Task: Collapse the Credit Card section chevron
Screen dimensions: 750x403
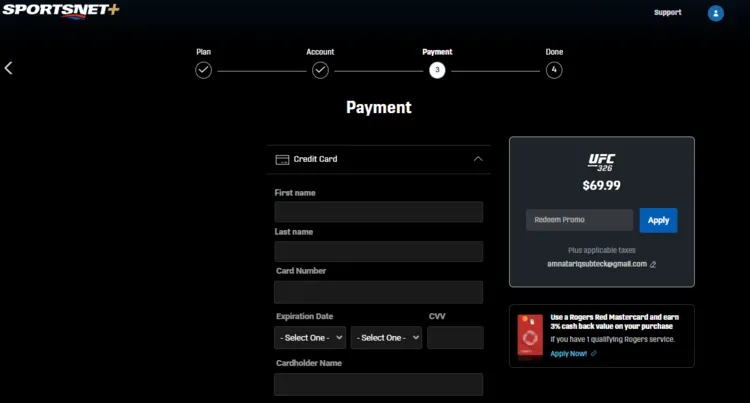Action: (x=478, y=159)
